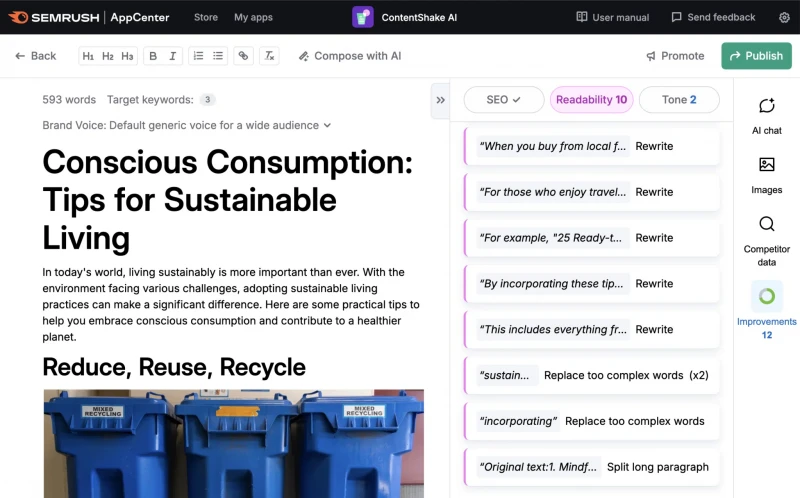This screenshot has height=498, width=800.
Task: Insert a hyperlink
Action: click(x=243, y=56)
